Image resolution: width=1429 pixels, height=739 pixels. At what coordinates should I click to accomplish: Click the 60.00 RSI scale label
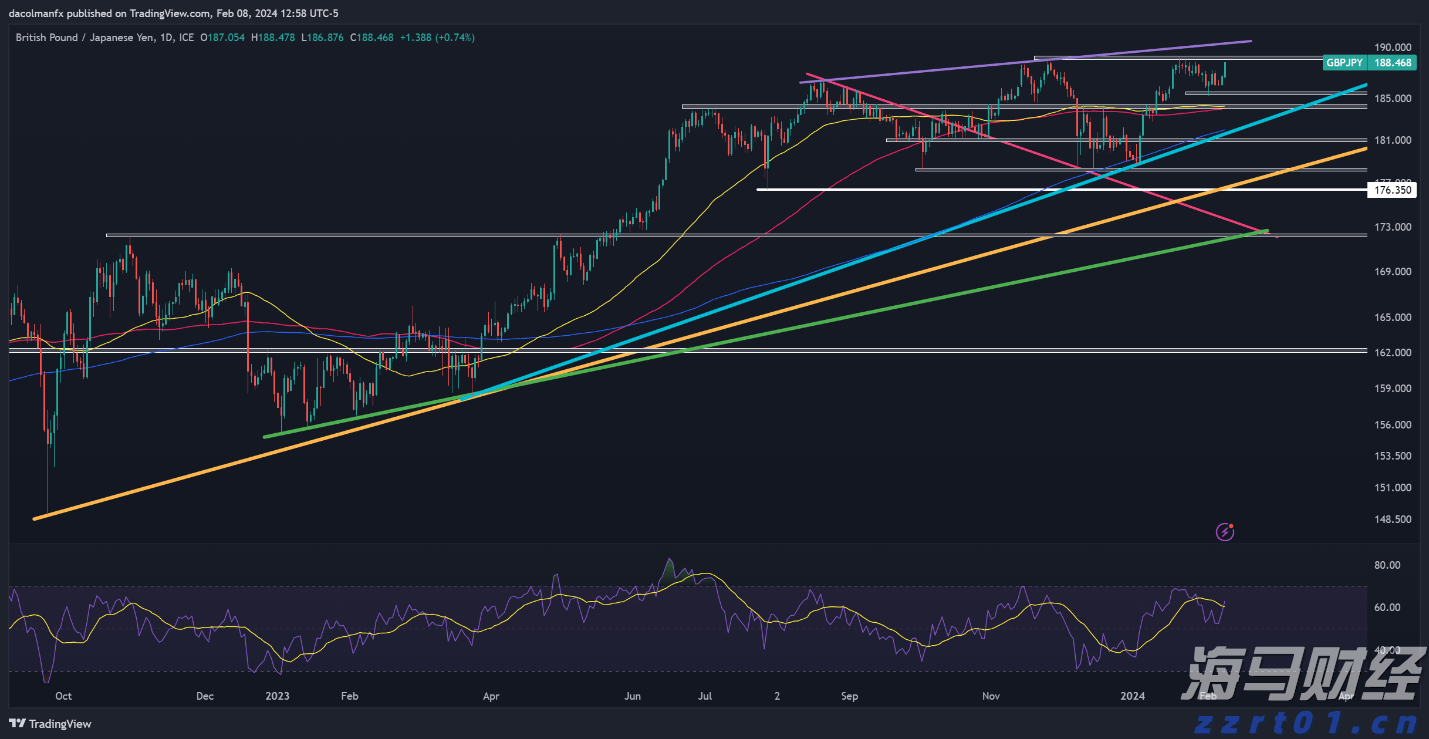click(x=1387, y=607)
